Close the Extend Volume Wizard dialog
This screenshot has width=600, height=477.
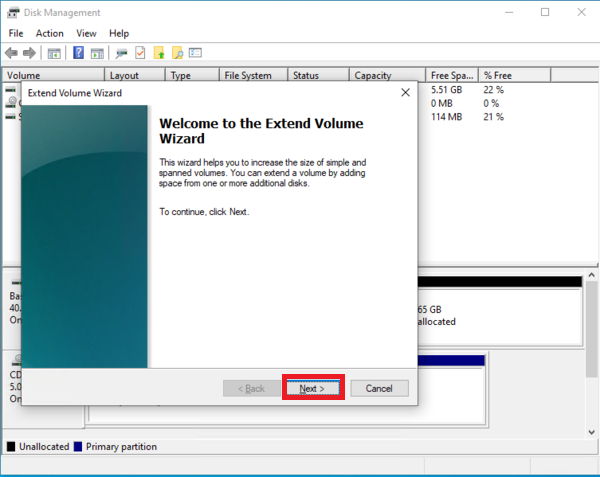(x=405, y=92)
